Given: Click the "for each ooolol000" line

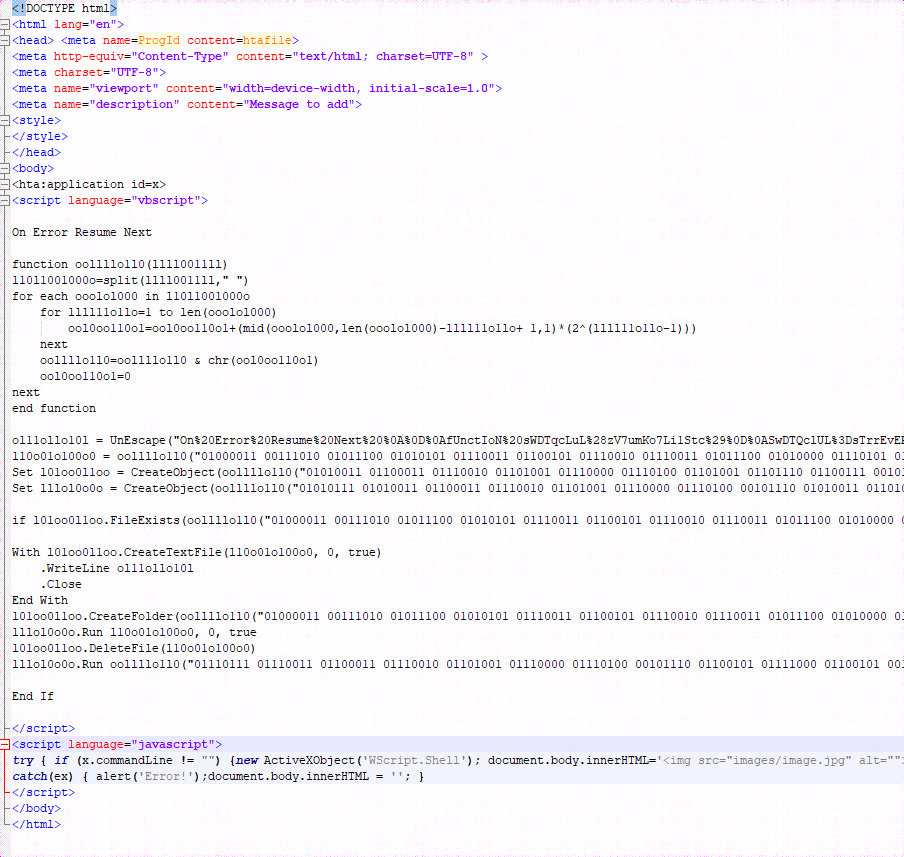Looking at the screenshot, I should [x=131, y=296].
